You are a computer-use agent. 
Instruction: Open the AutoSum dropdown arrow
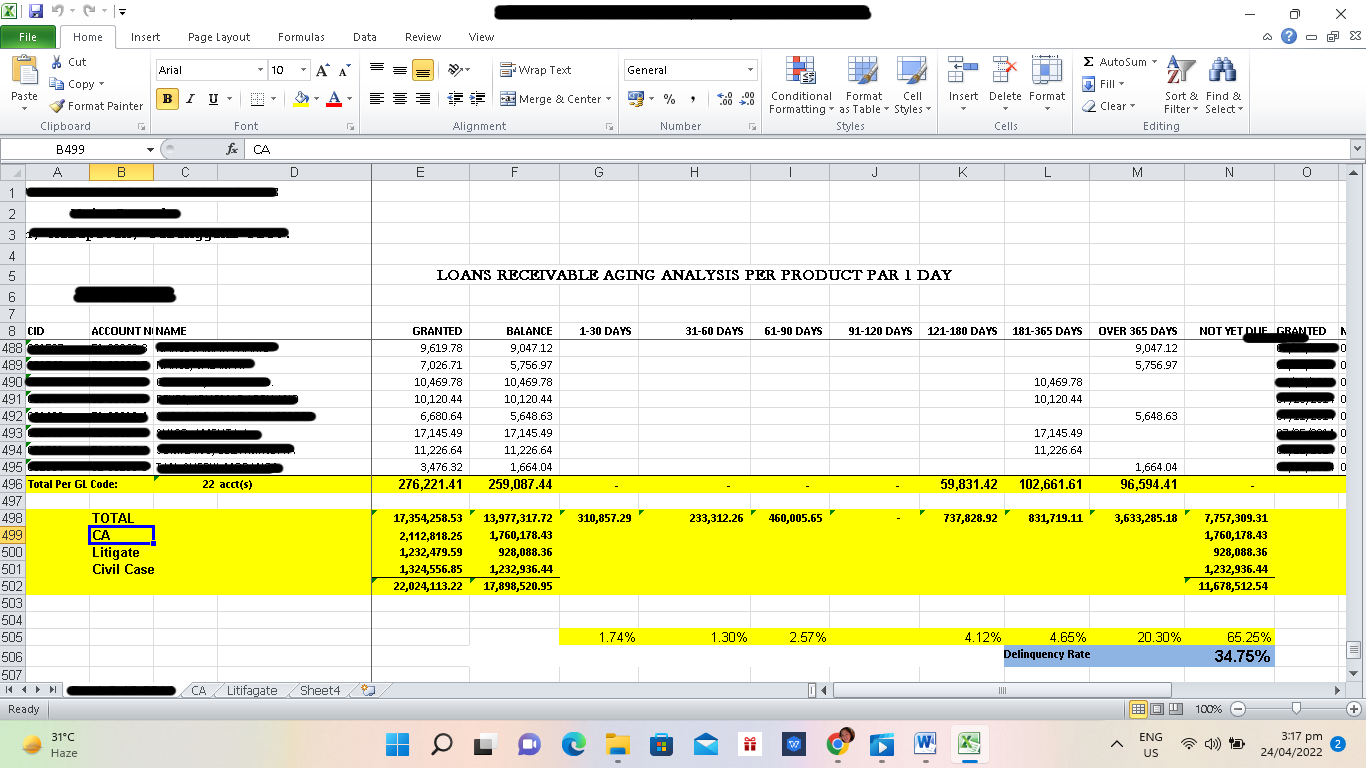coord(1154,62)
